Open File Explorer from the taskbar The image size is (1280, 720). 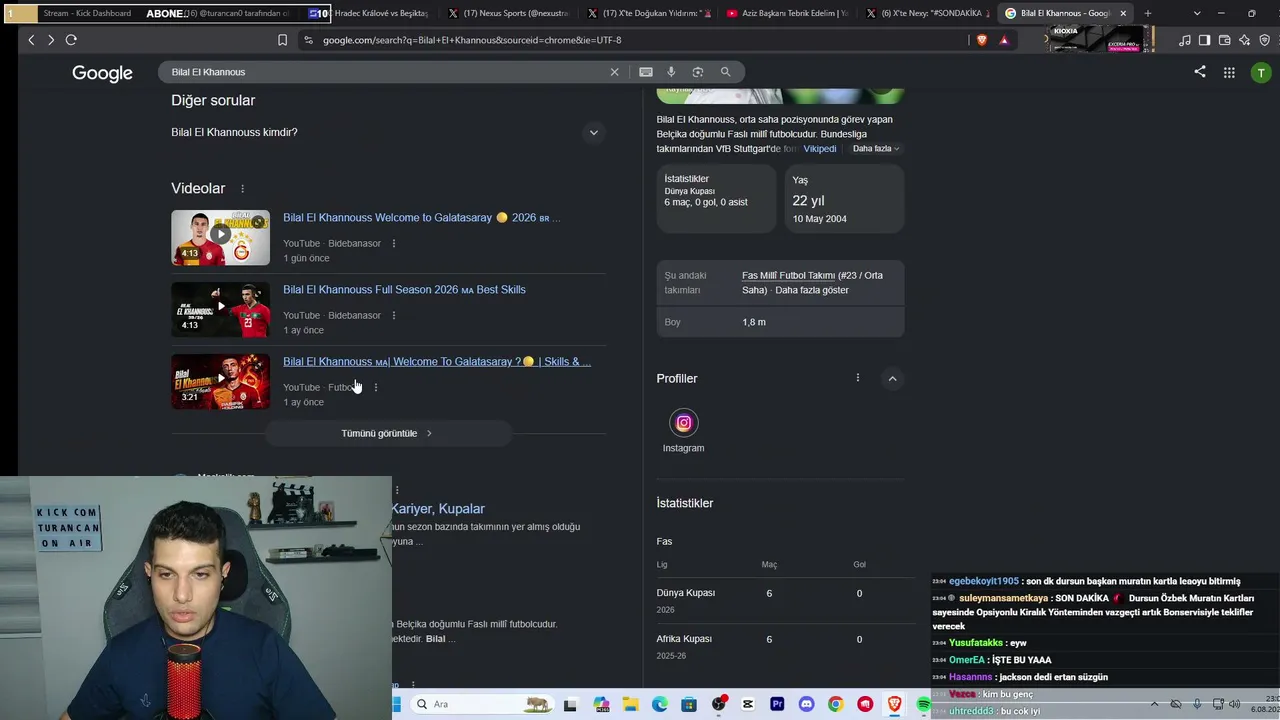point(630,704)
